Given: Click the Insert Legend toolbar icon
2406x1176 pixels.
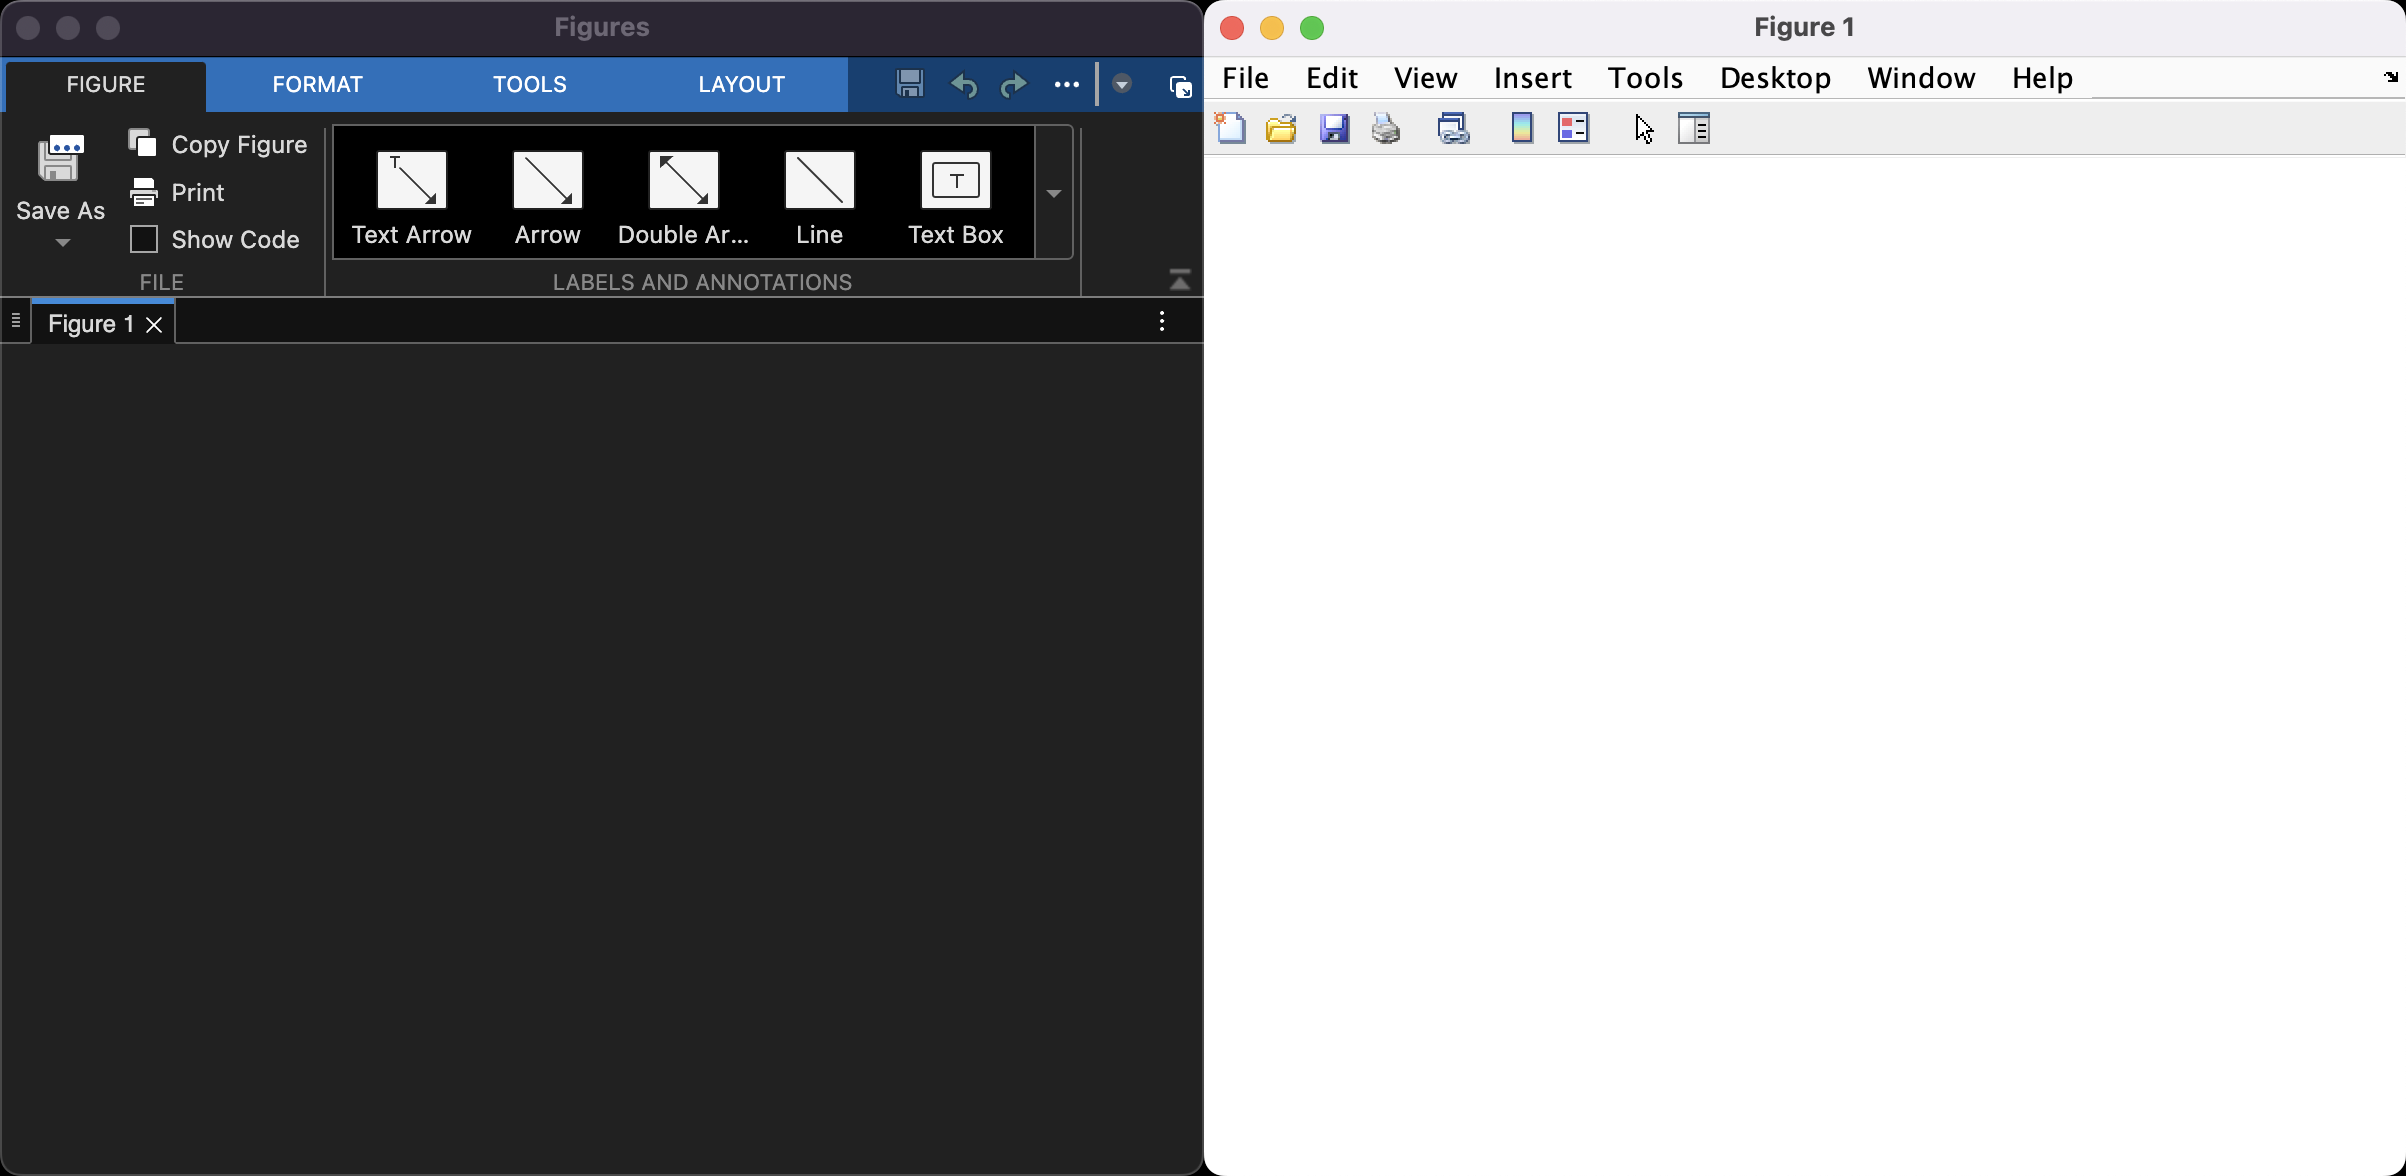Looking at the screenshot, I should click(x=1573, y=128).
